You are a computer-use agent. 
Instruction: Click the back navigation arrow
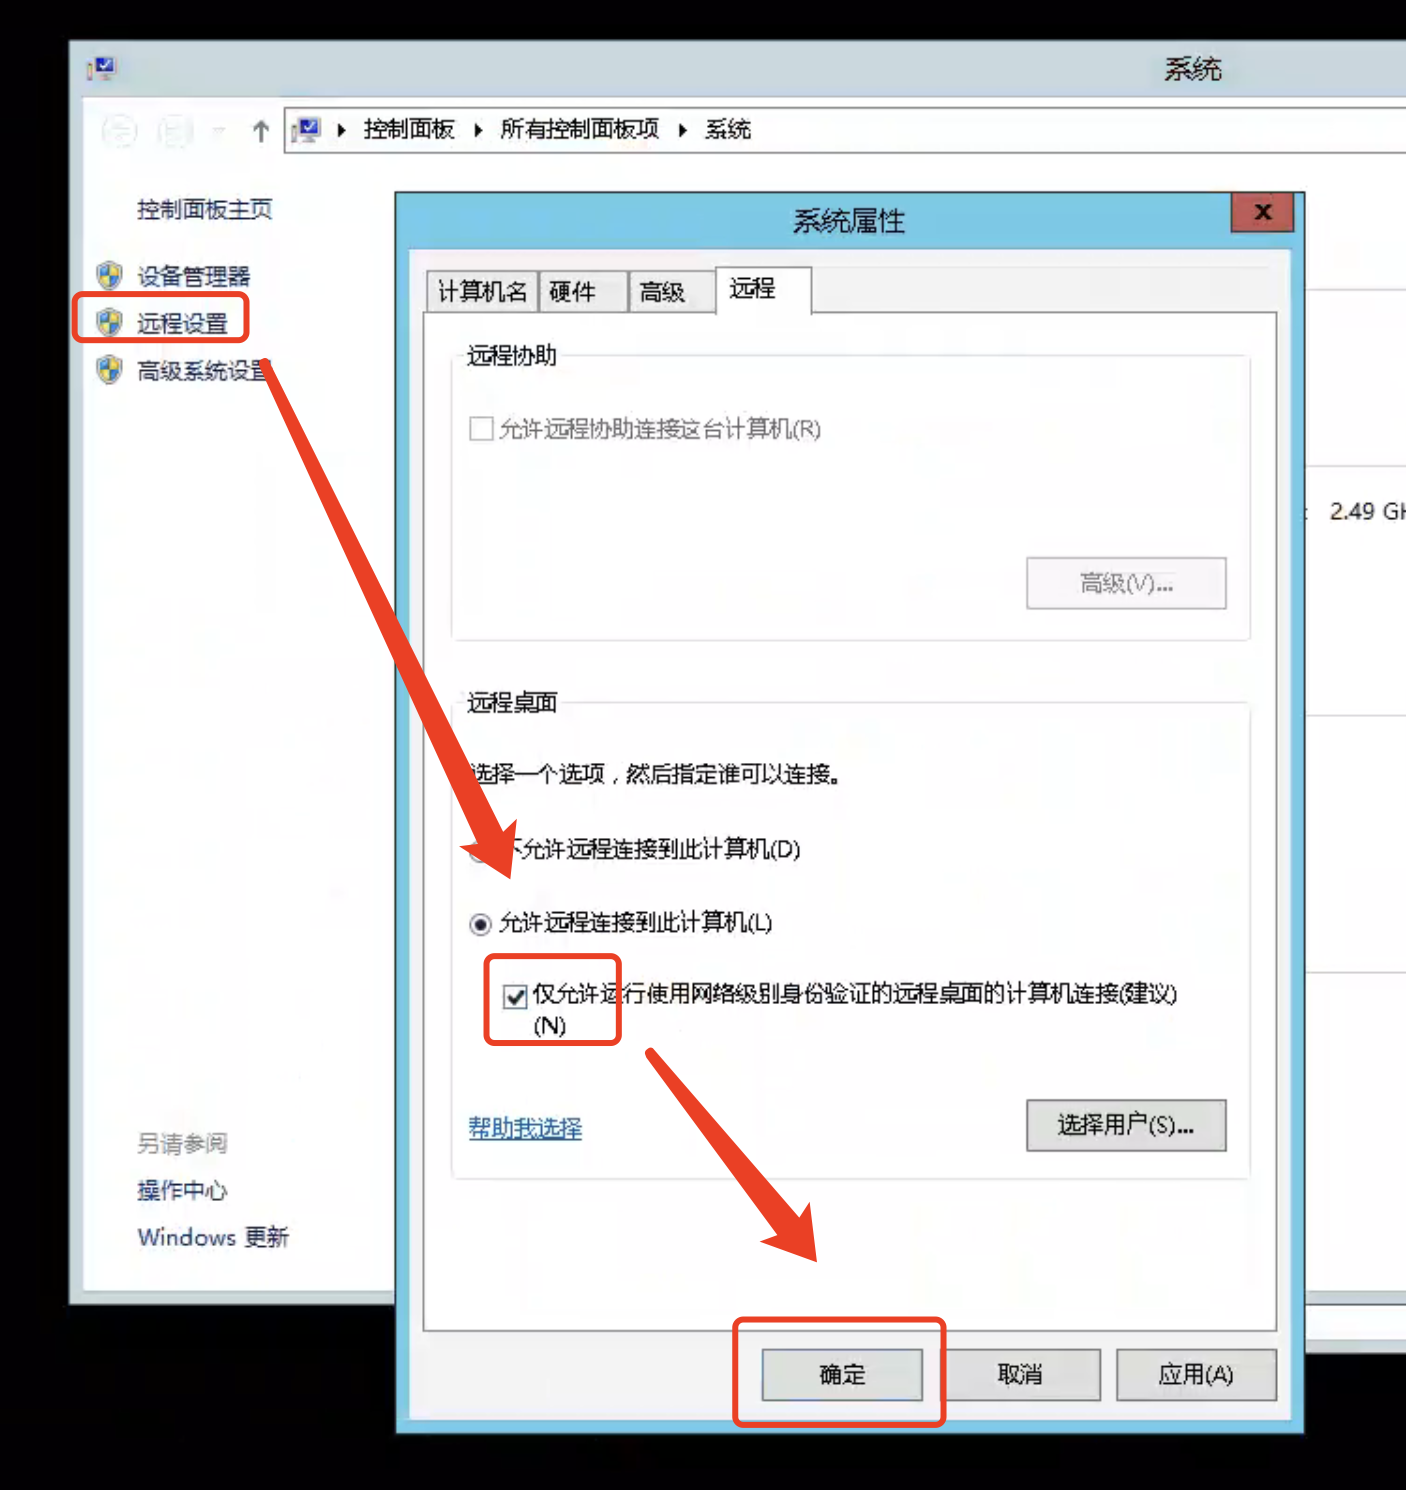pos(119,130)
